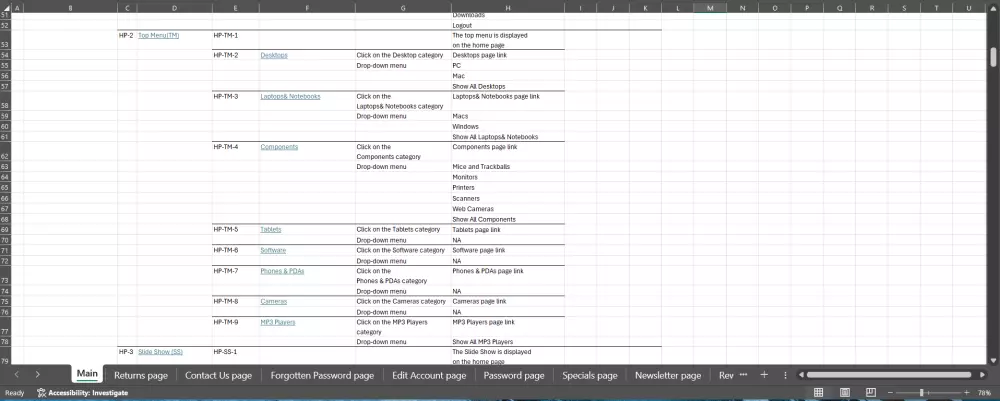This screenshot has height=401, width=1000.
Task: Open the Components link
Action: (279, 147)
